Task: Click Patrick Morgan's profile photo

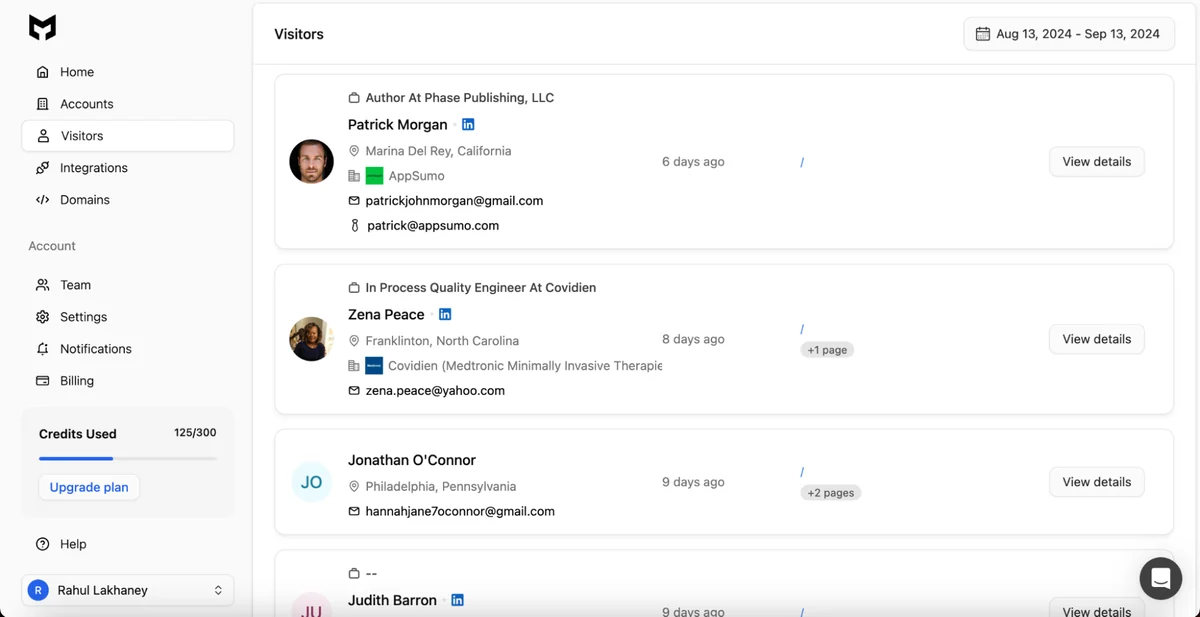Action: pos(311,161)
